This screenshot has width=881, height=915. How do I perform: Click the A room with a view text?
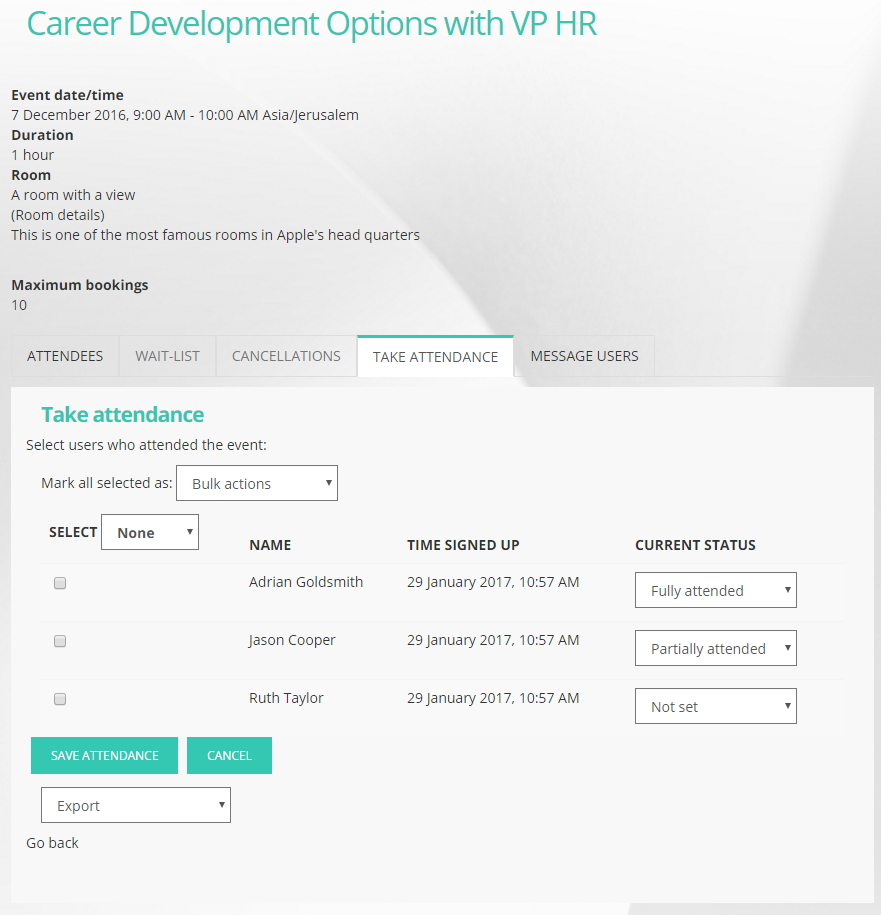[x=73, y=195]
